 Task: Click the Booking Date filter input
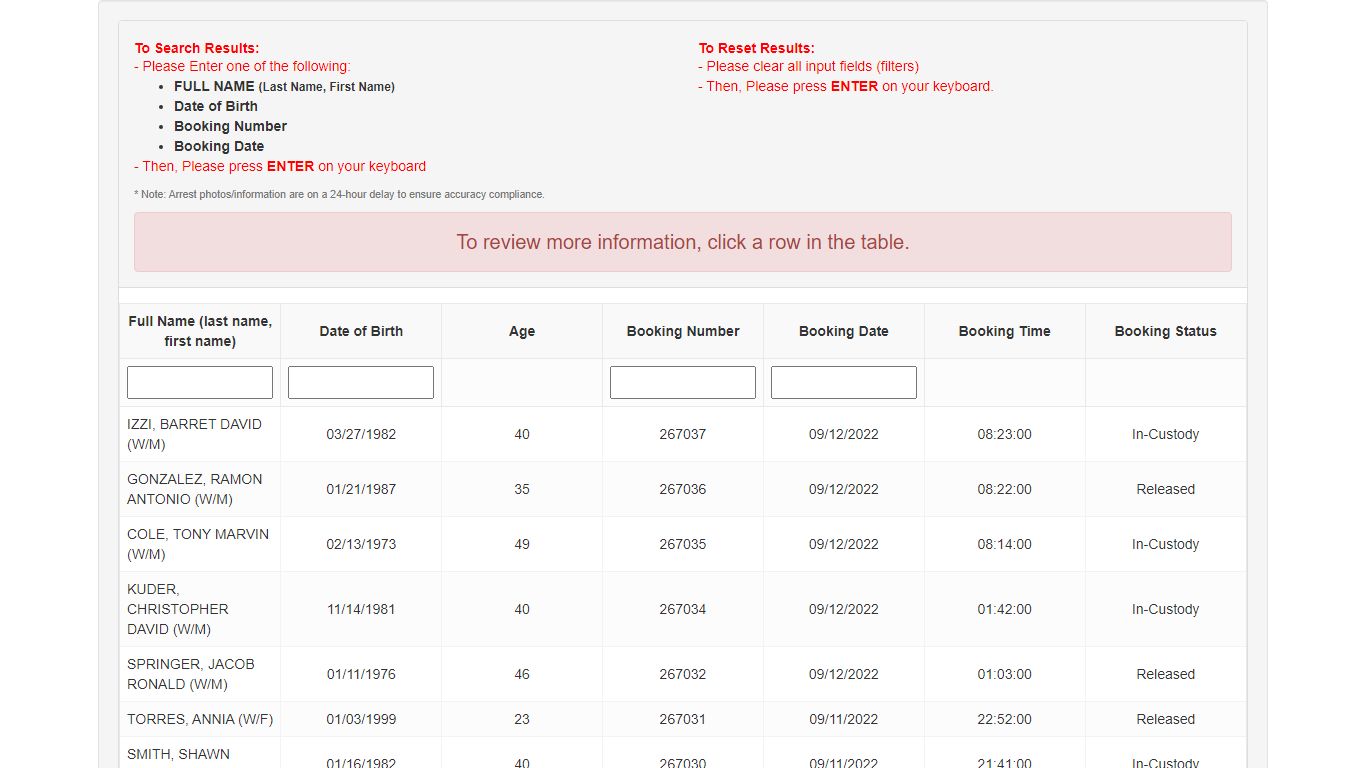pos(844,382)
